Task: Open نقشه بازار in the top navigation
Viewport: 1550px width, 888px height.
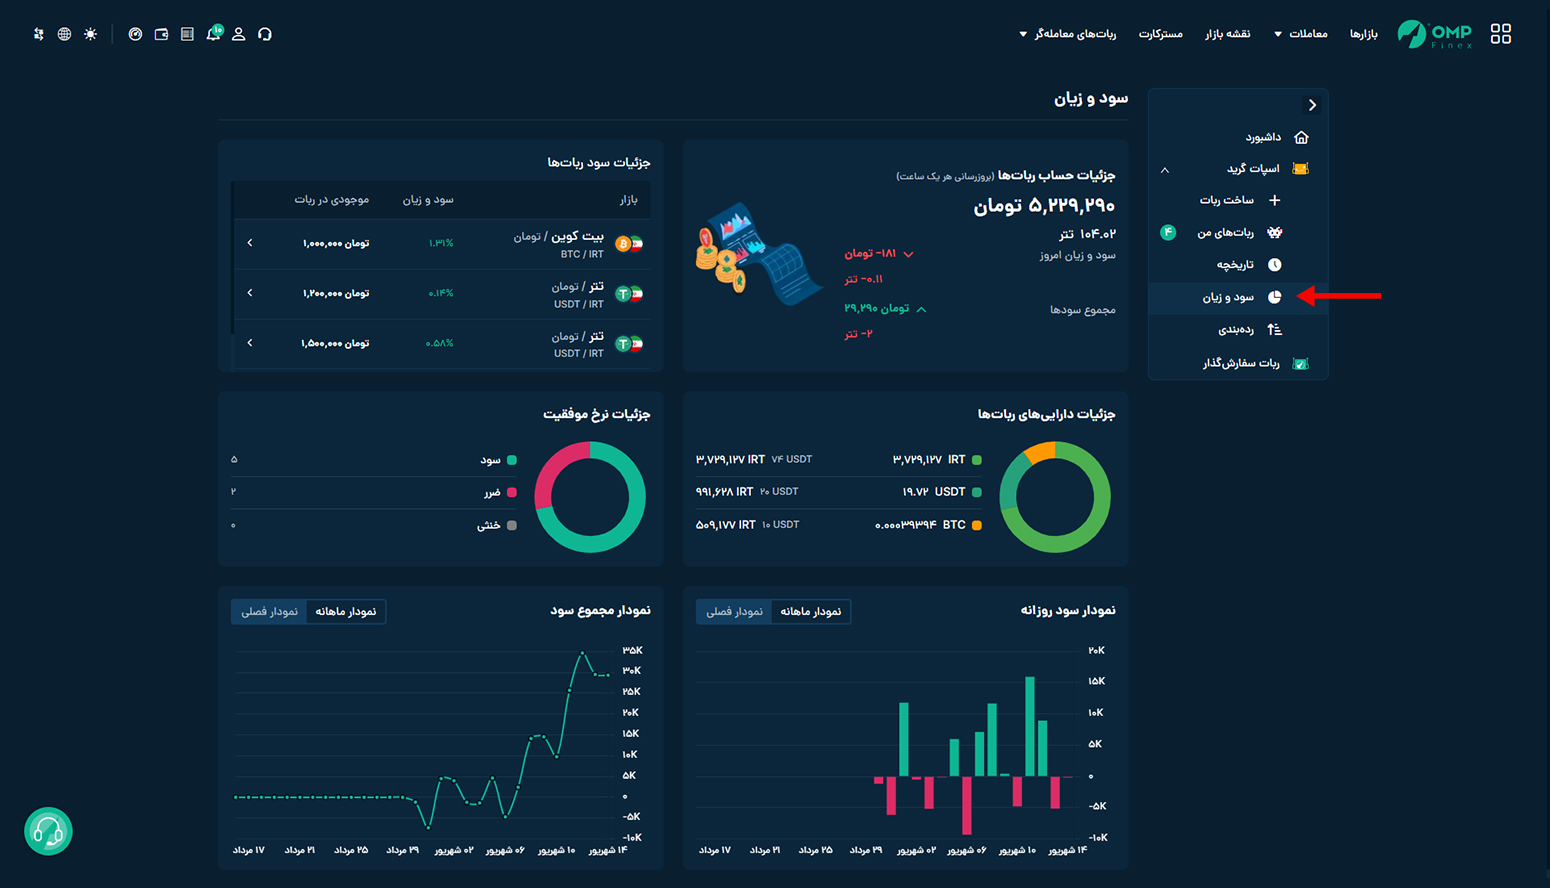Action: click(x=1227, y=34)
